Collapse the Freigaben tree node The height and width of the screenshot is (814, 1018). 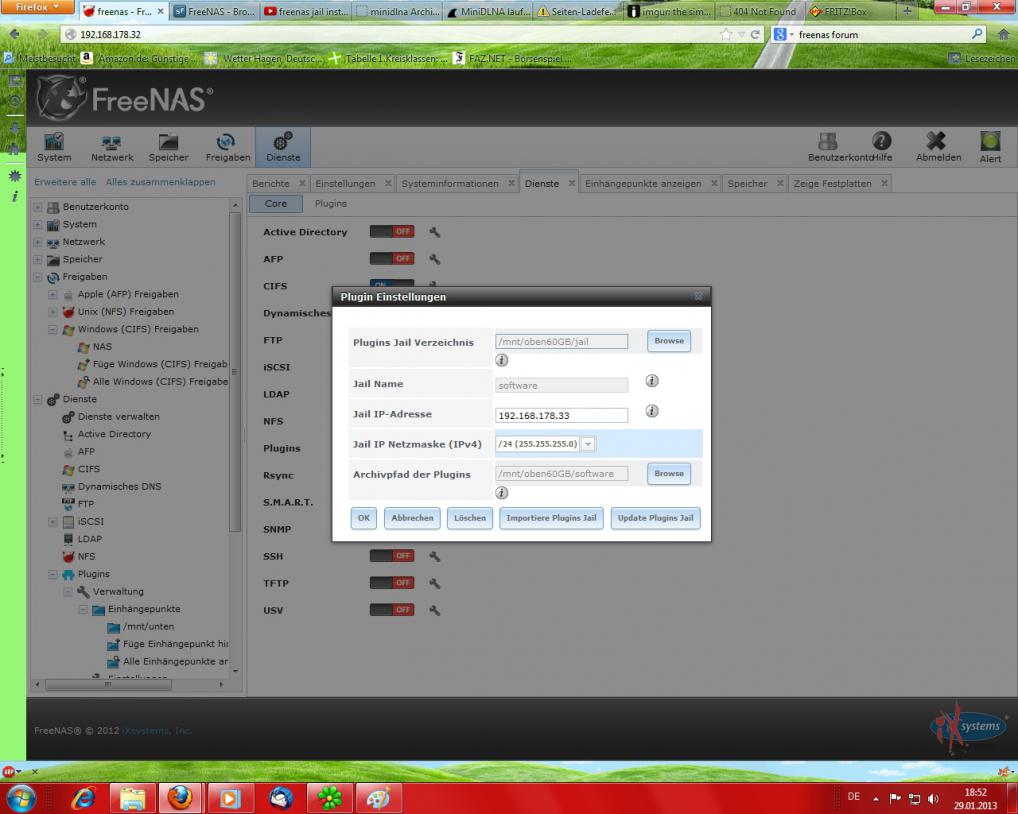click(38, 277)
